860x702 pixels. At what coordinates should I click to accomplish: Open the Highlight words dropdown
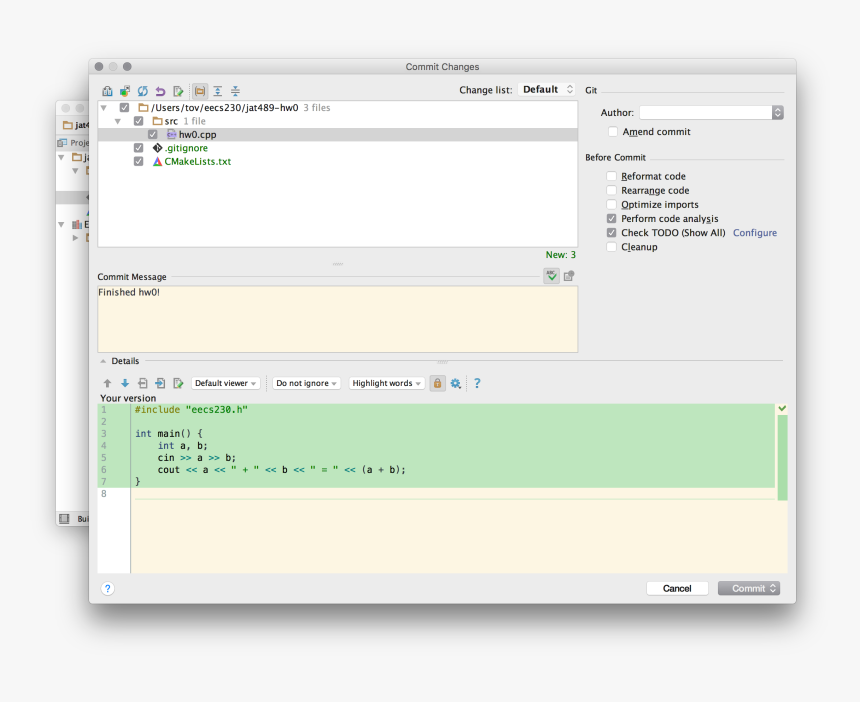coord(387,383)
